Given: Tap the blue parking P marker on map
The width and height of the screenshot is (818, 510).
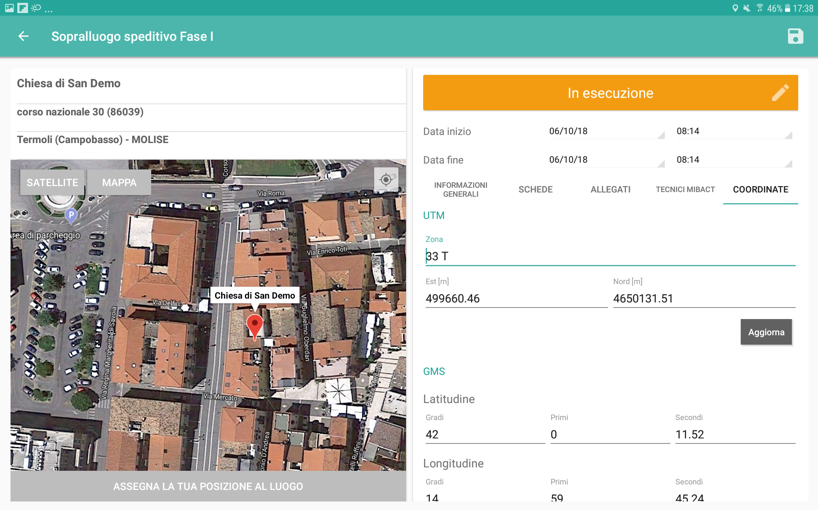Looking at the screenshot, I should point(71,215).
